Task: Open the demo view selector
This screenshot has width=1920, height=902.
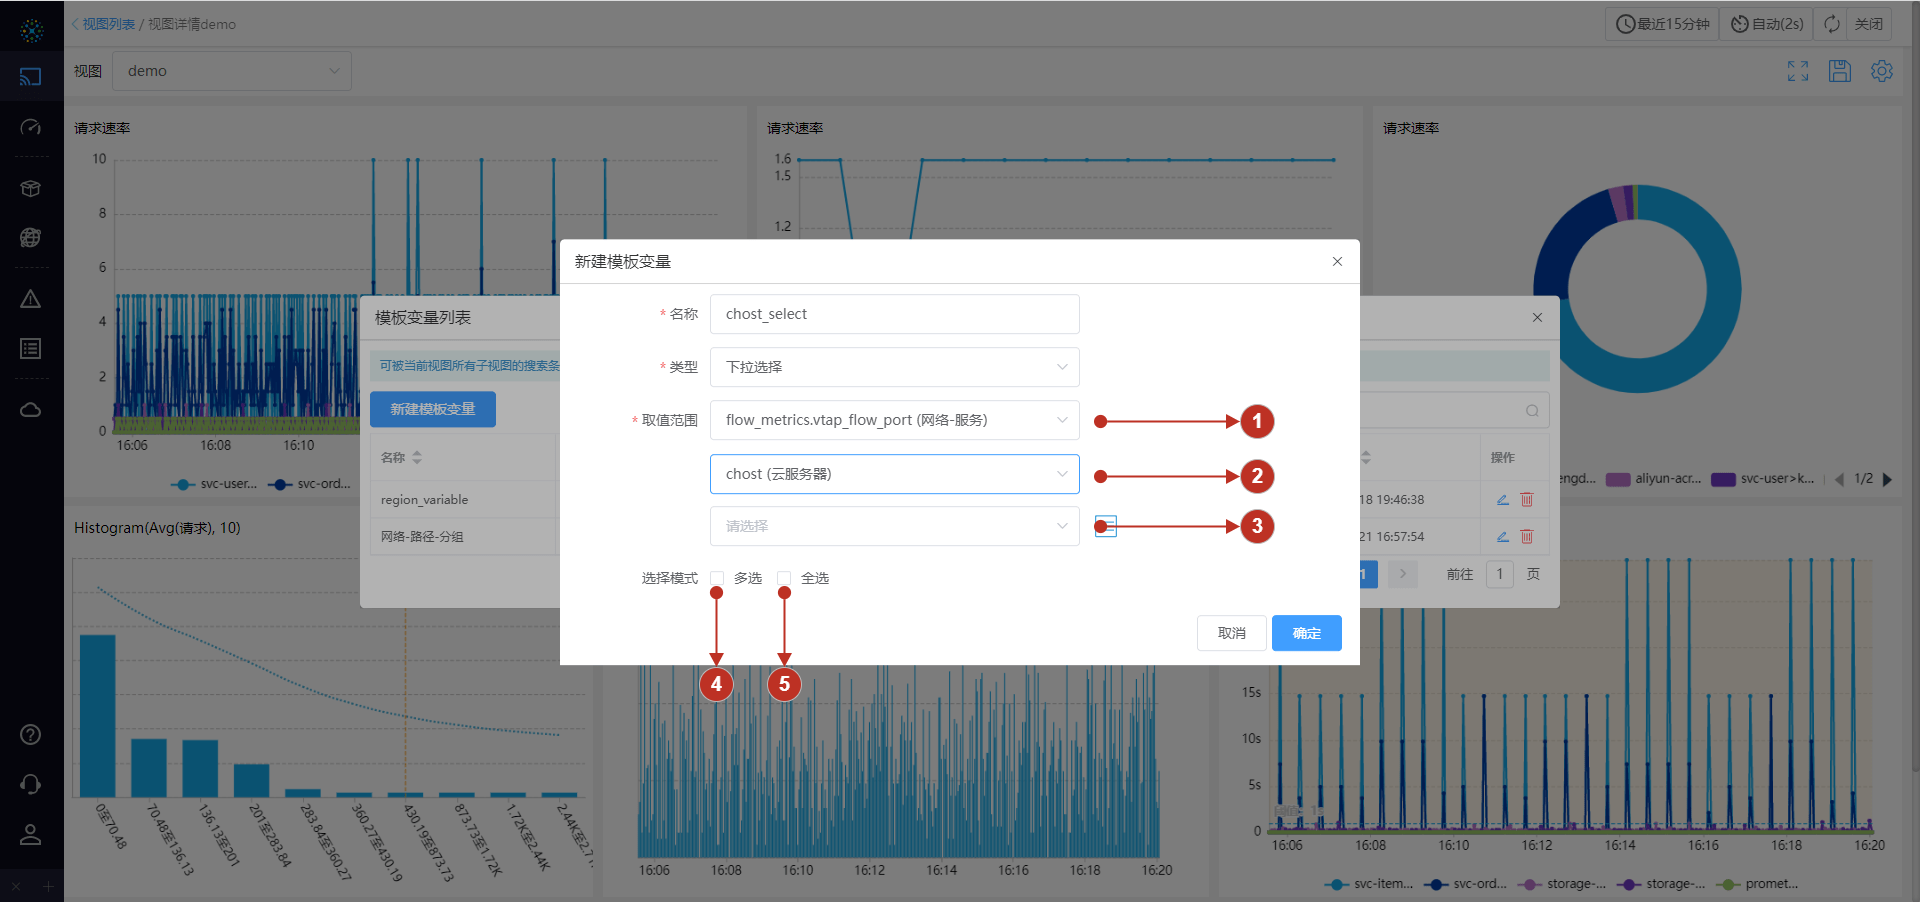Action: pos(232,71)
